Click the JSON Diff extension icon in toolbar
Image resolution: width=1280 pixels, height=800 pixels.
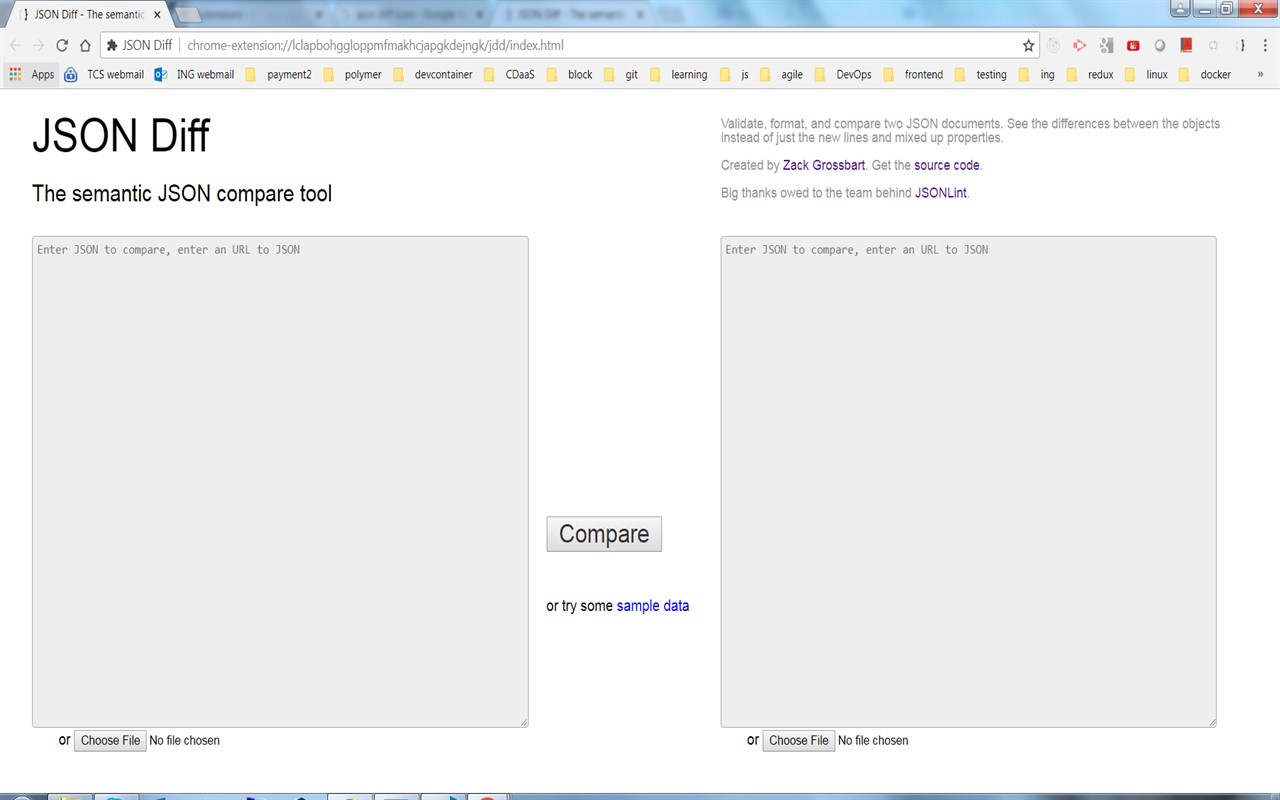(x=1241, y=45)
